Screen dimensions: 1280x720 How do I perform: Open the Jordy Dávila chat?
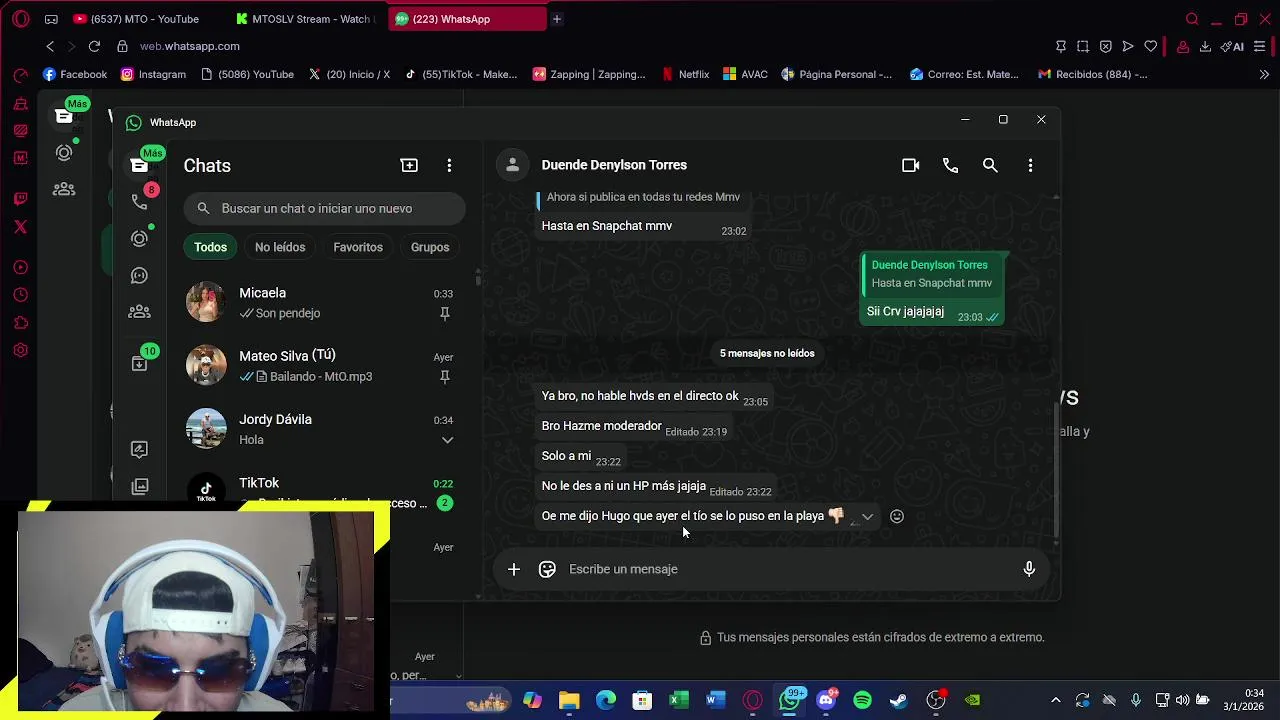click(x=322, y=428)
